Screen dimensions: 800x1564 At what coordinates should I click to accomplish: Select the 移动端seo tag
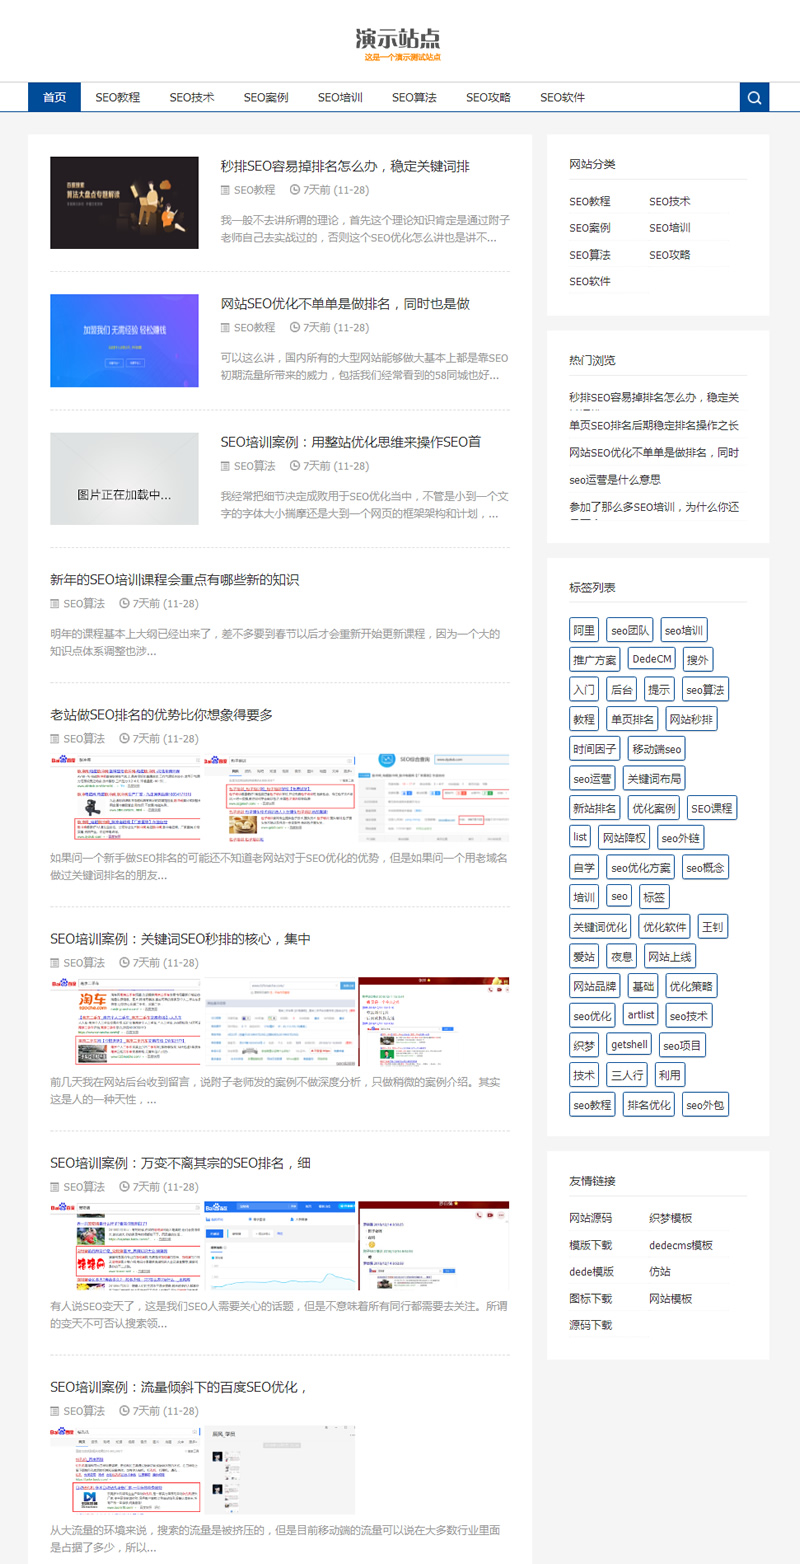pyautogui.click(x=656, y=748)
